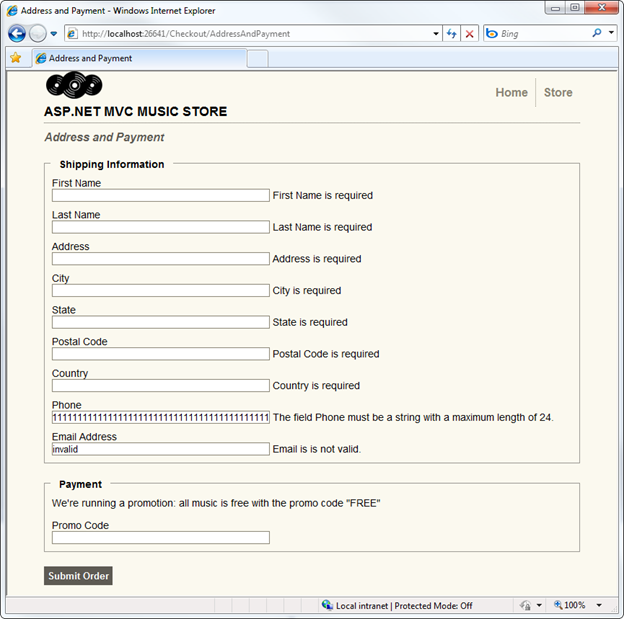Maximize the Internet Explorer window
624x619 pixels.
(x=575, y=8)
